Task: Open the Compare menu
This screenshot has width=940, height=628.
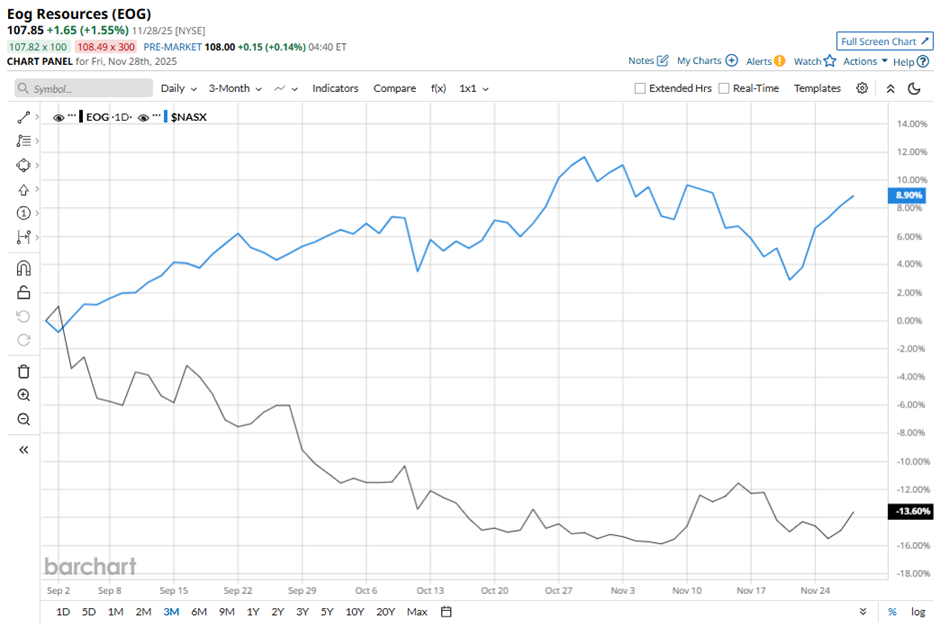Action: click(394, 88)
